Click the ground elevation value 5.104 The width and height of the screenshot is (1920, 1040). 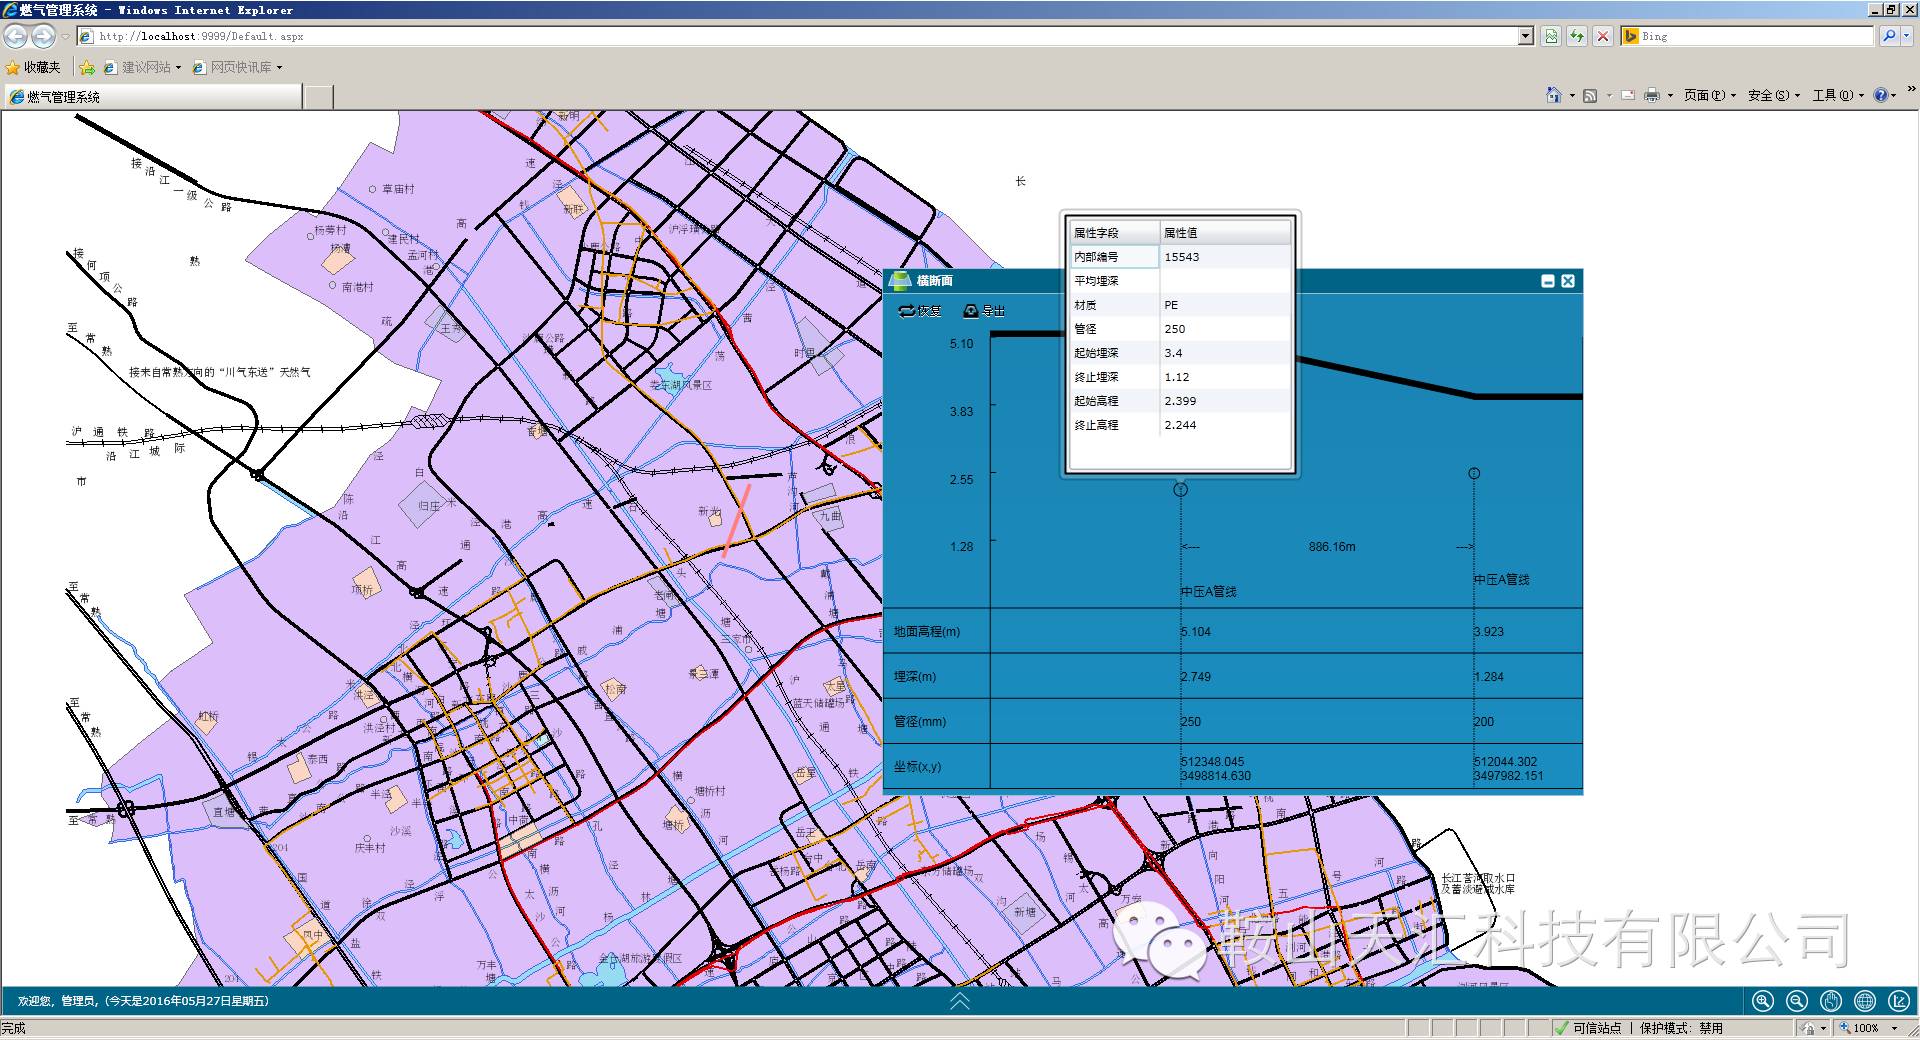coord(1196,632)
